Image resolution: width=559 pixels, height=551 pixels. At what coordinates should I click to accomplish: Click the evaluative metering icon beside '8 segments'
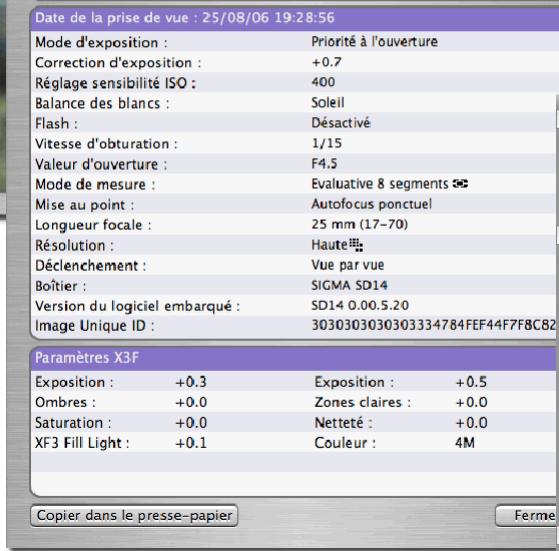point(460,184)
